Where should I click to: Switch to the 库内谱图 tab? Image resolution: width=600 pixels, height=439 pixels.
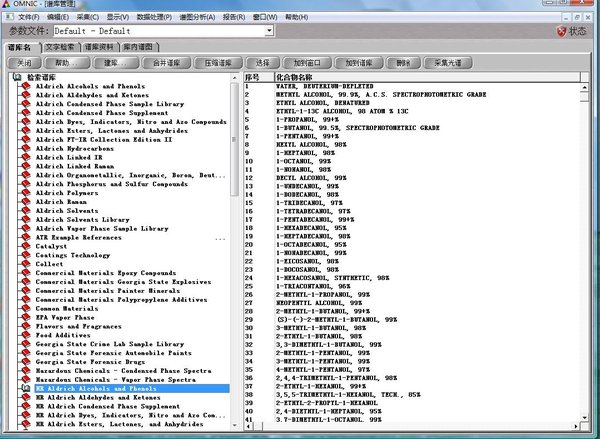[x=139, y=47]
